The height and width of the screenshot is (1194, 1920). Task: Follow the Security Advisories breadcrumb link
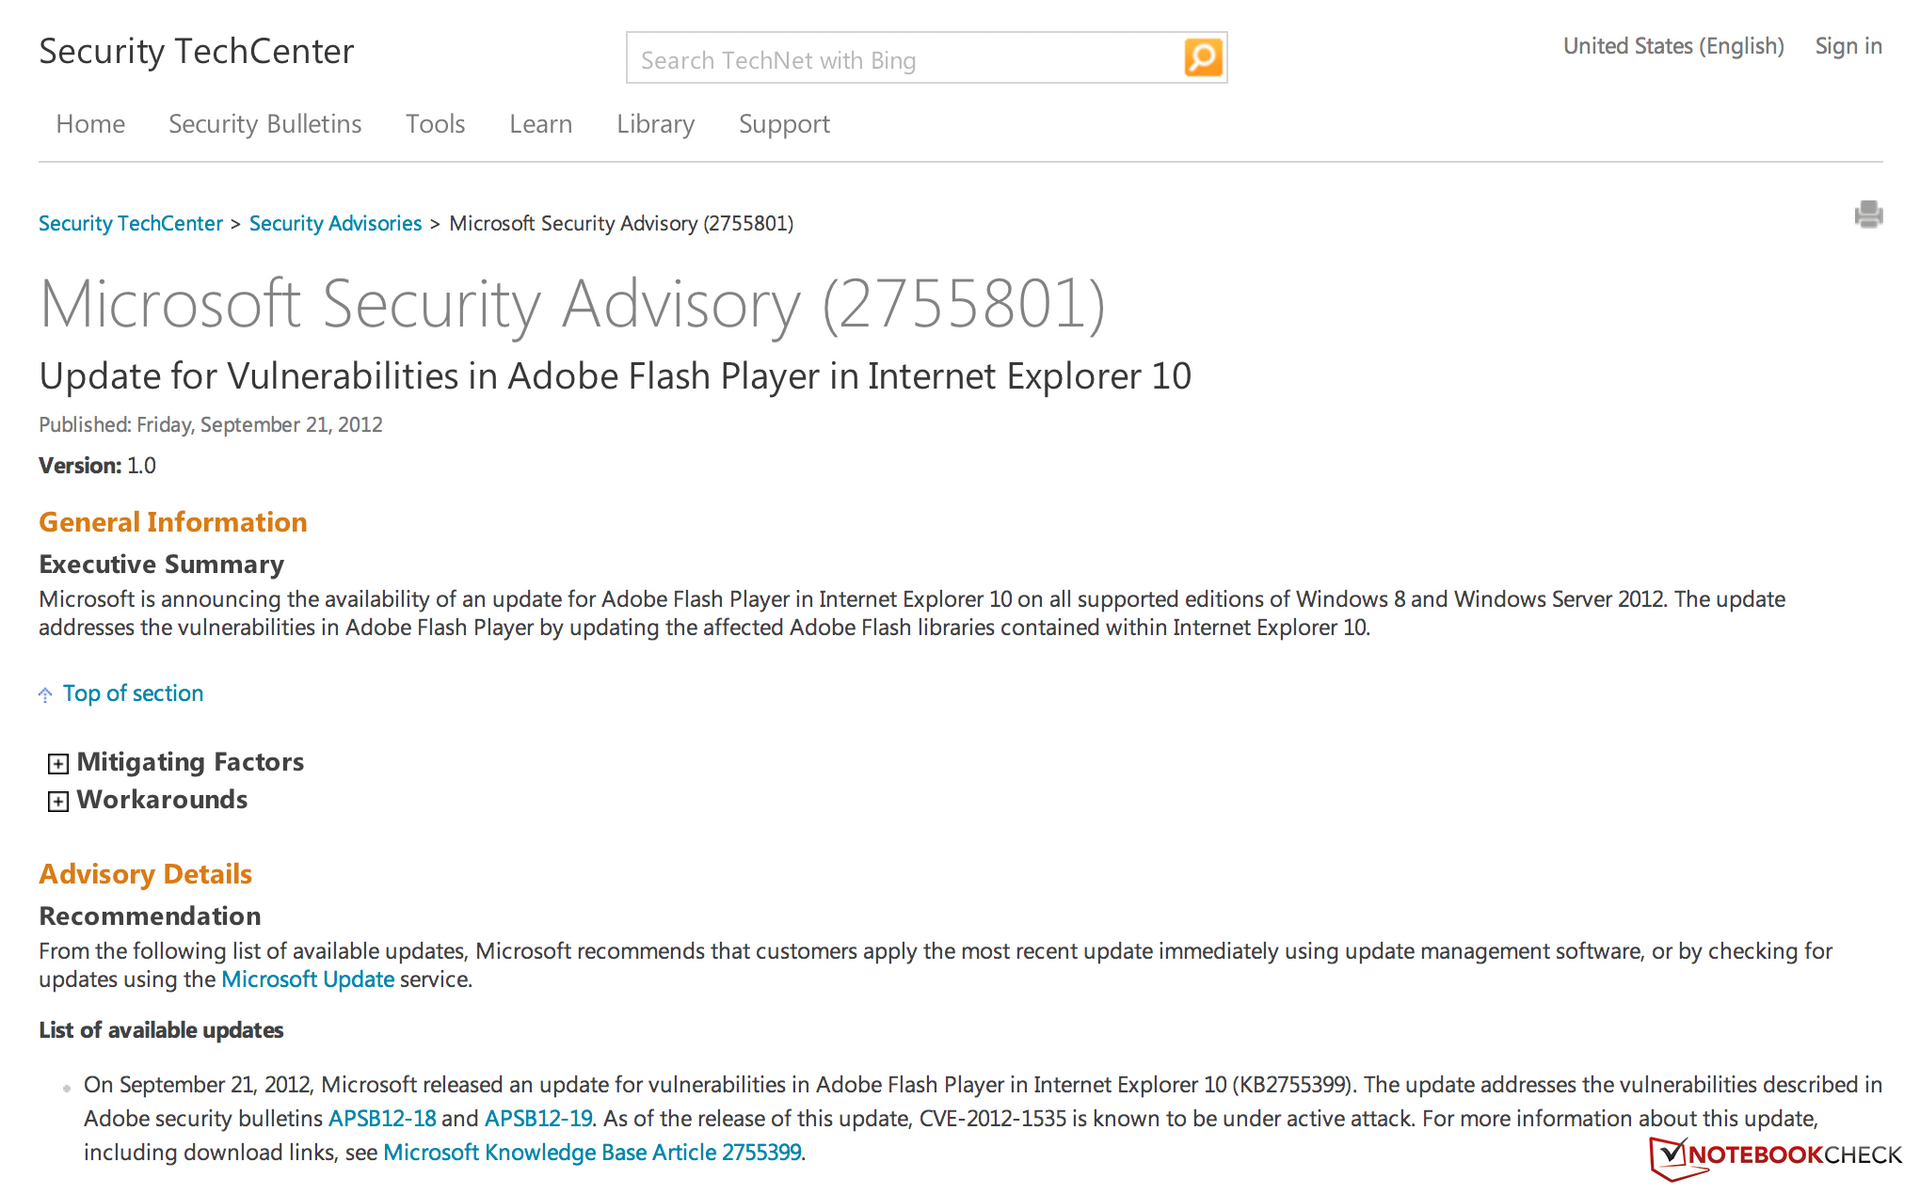(335, 223)
